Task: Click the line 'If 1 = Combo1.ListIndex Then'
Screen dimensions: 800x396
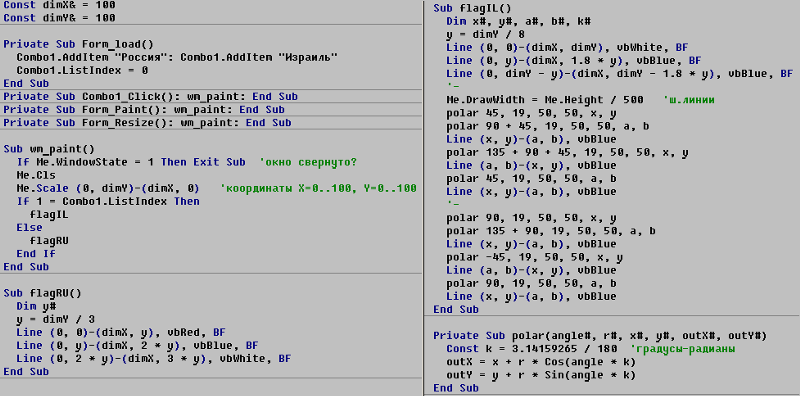Action: coord(108,202)
